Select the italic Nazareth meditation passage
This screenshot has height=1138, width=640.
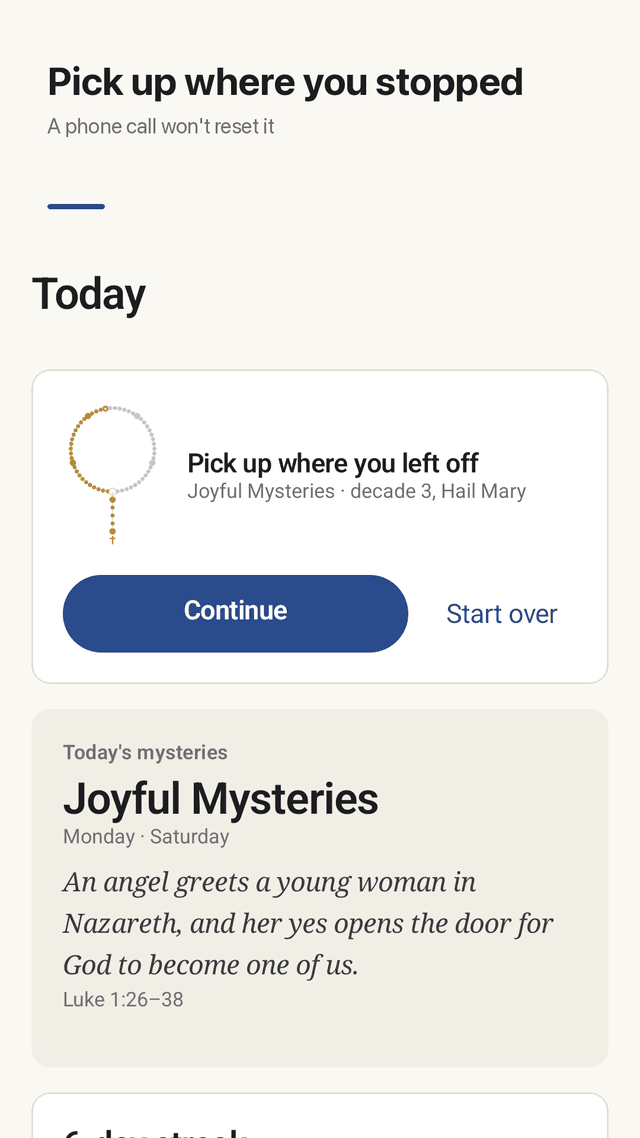(308, 924)
